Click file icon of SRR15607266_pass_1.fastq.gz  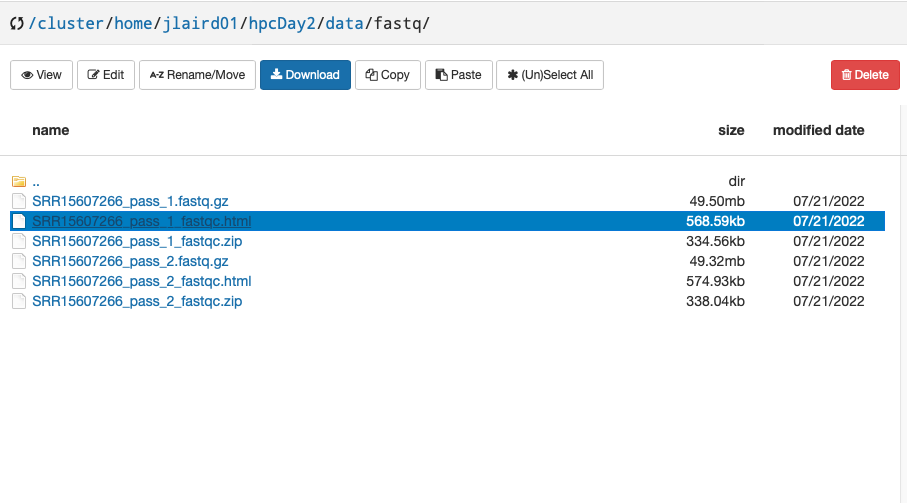point(19,201)
